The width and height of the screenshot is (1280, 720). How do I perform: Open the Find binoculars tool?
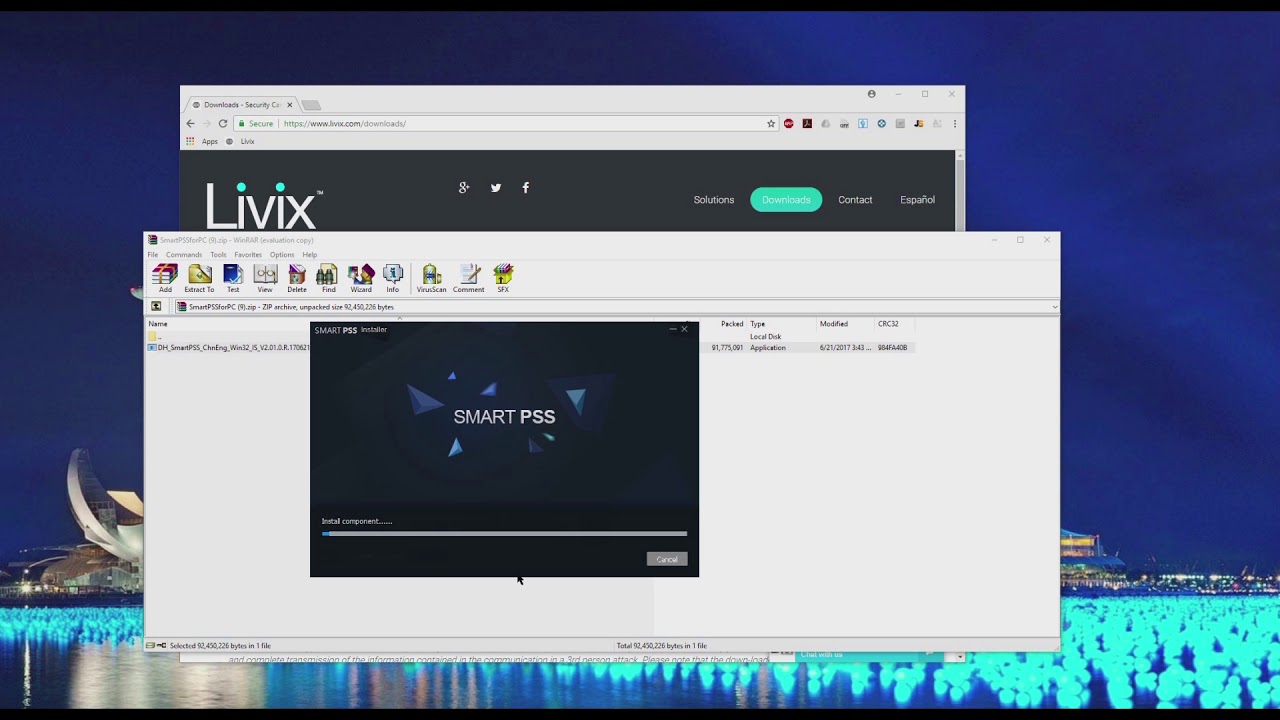327,278
